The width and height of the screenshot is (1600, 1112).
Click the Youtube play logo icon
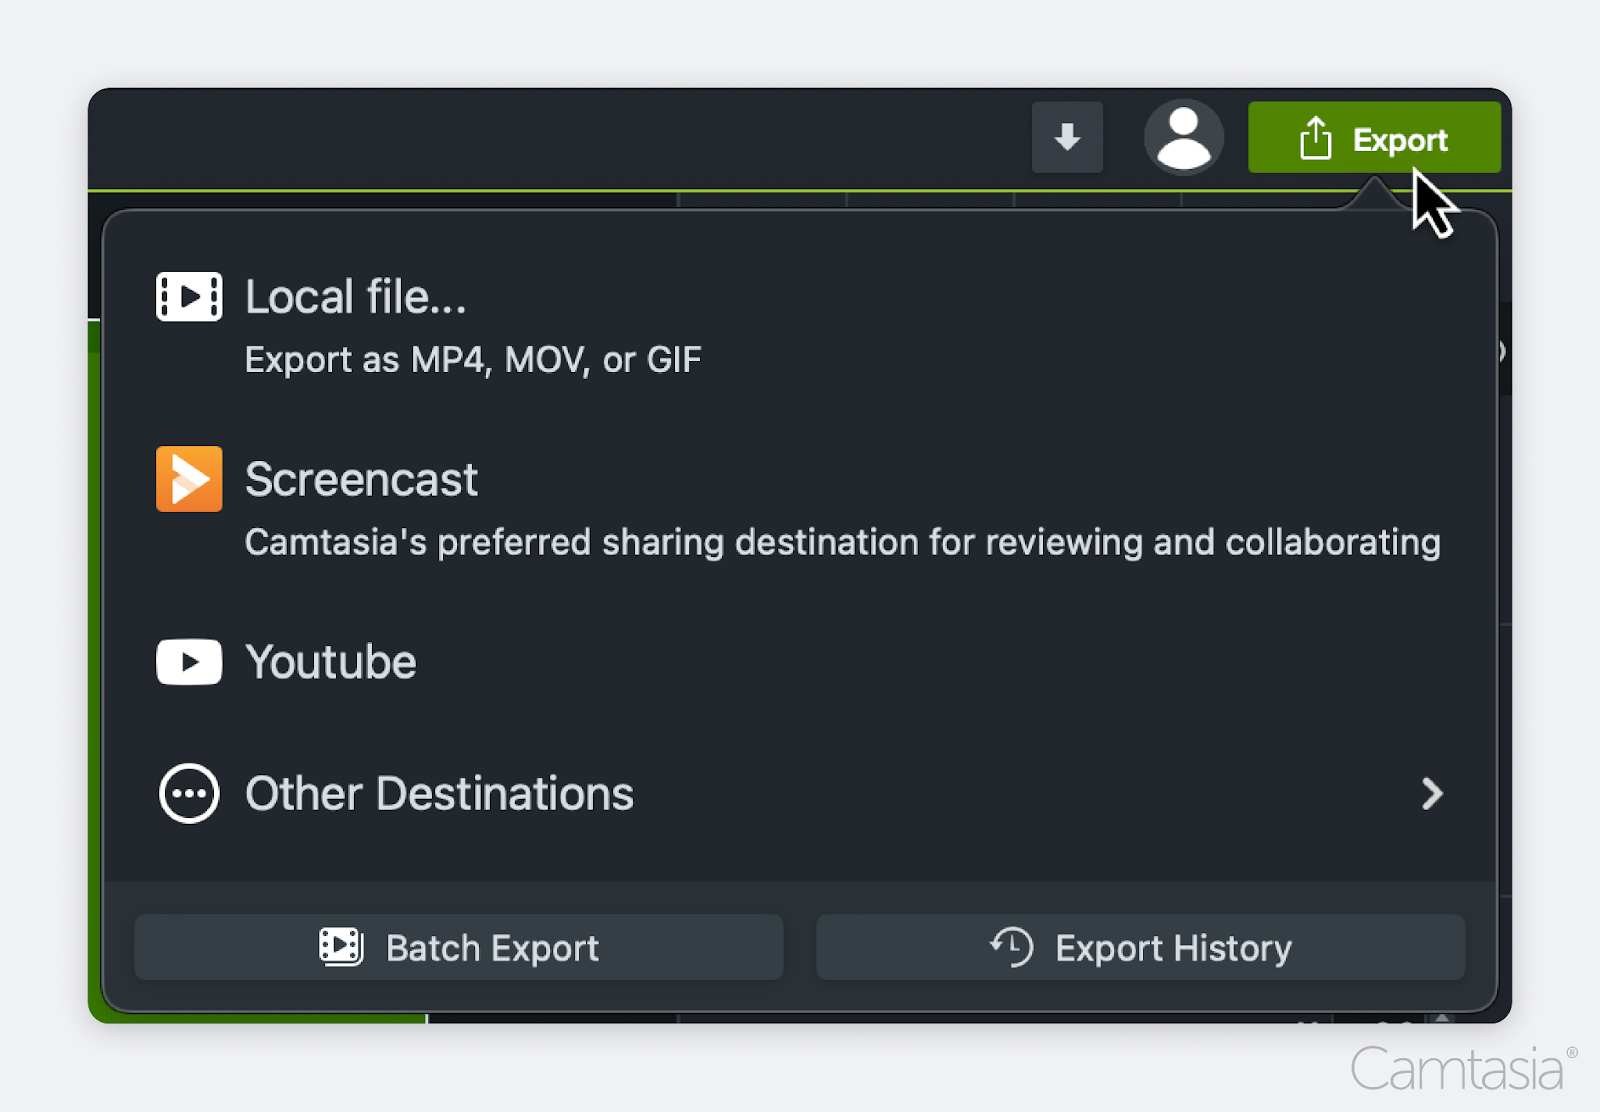coord(189,662)
